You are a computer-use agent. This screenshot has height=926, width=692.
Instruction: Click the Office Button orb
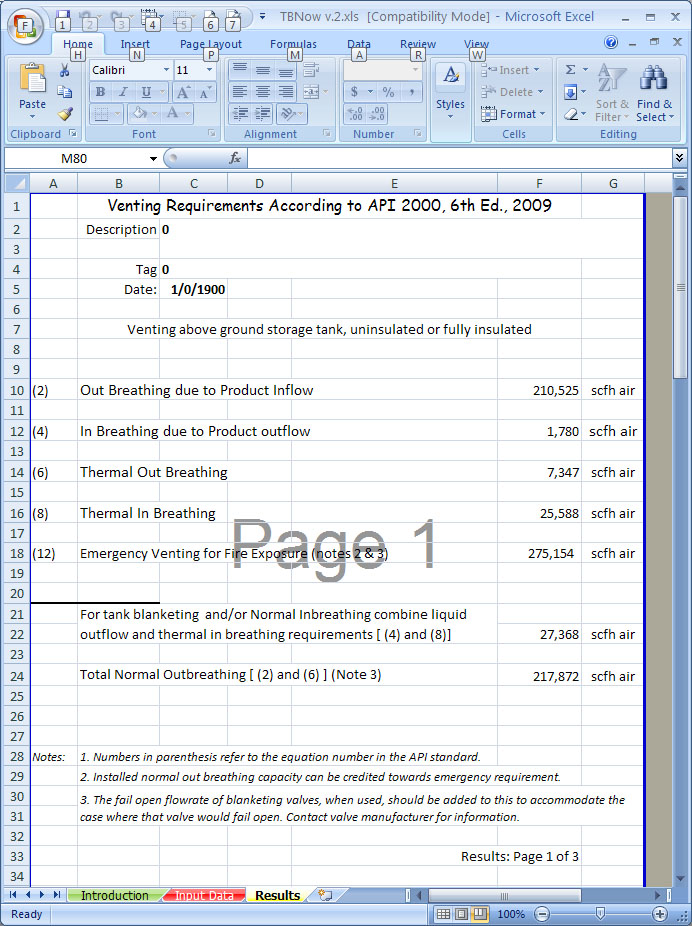click(24, 25)
